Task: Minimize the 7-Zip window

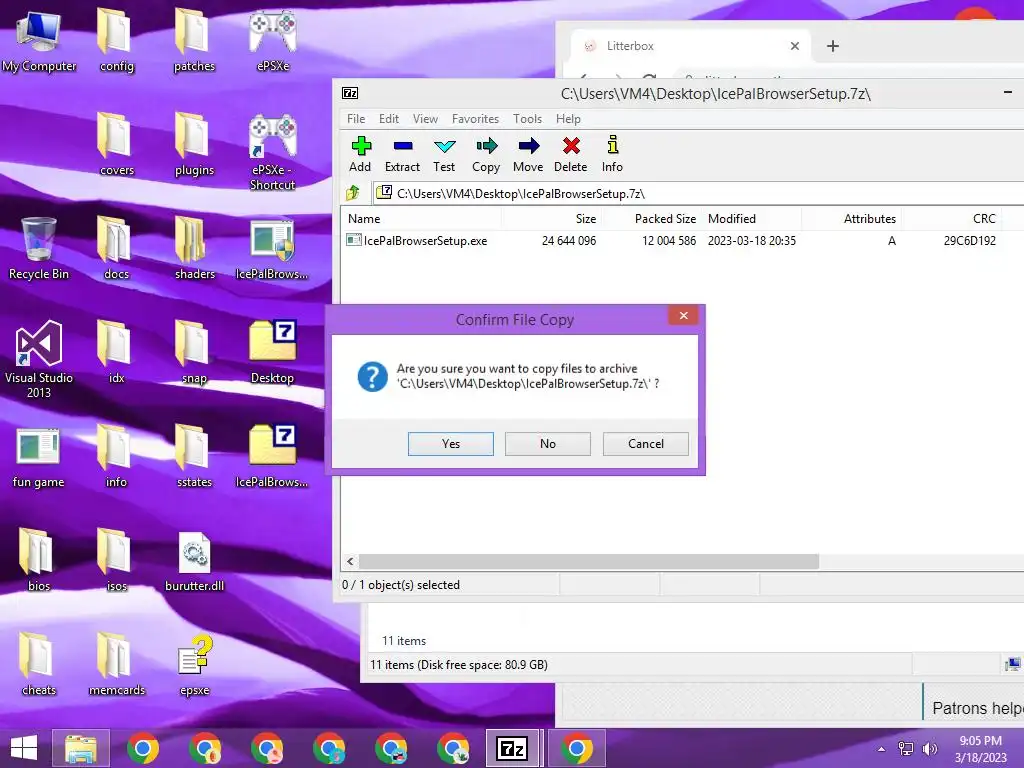Action: pos(1008,93)
